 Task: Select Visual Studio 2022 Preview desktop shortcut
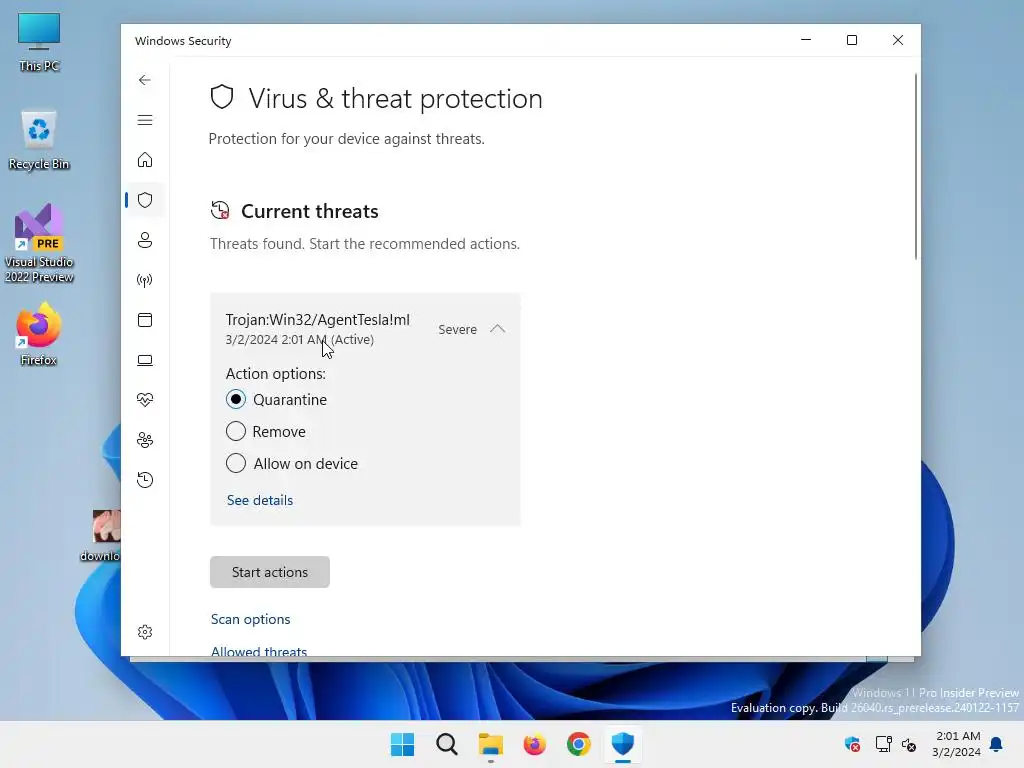[39, 243]
